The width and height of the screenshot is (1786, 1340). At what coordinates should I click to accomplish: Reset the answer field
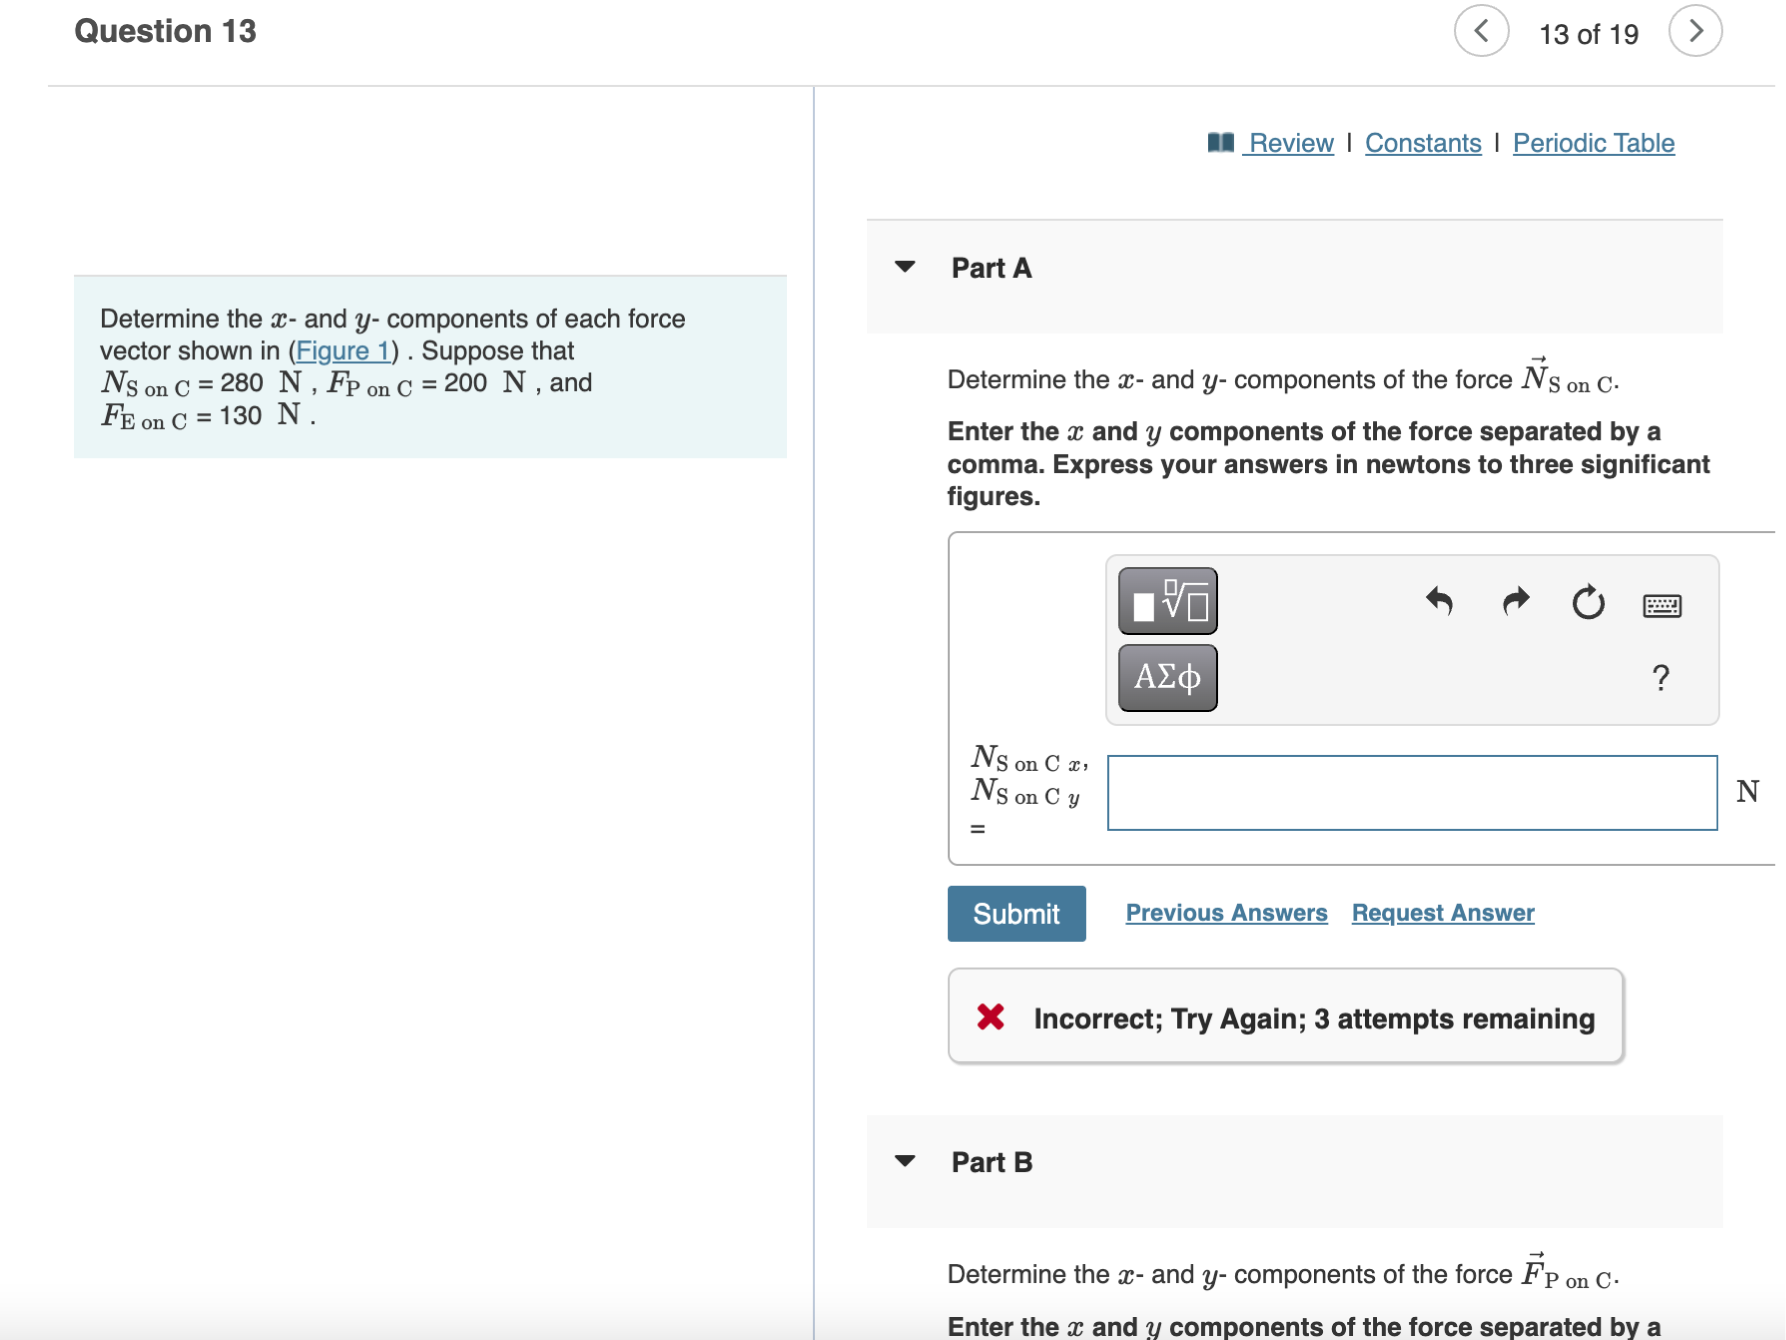[x=1589, y=601]
